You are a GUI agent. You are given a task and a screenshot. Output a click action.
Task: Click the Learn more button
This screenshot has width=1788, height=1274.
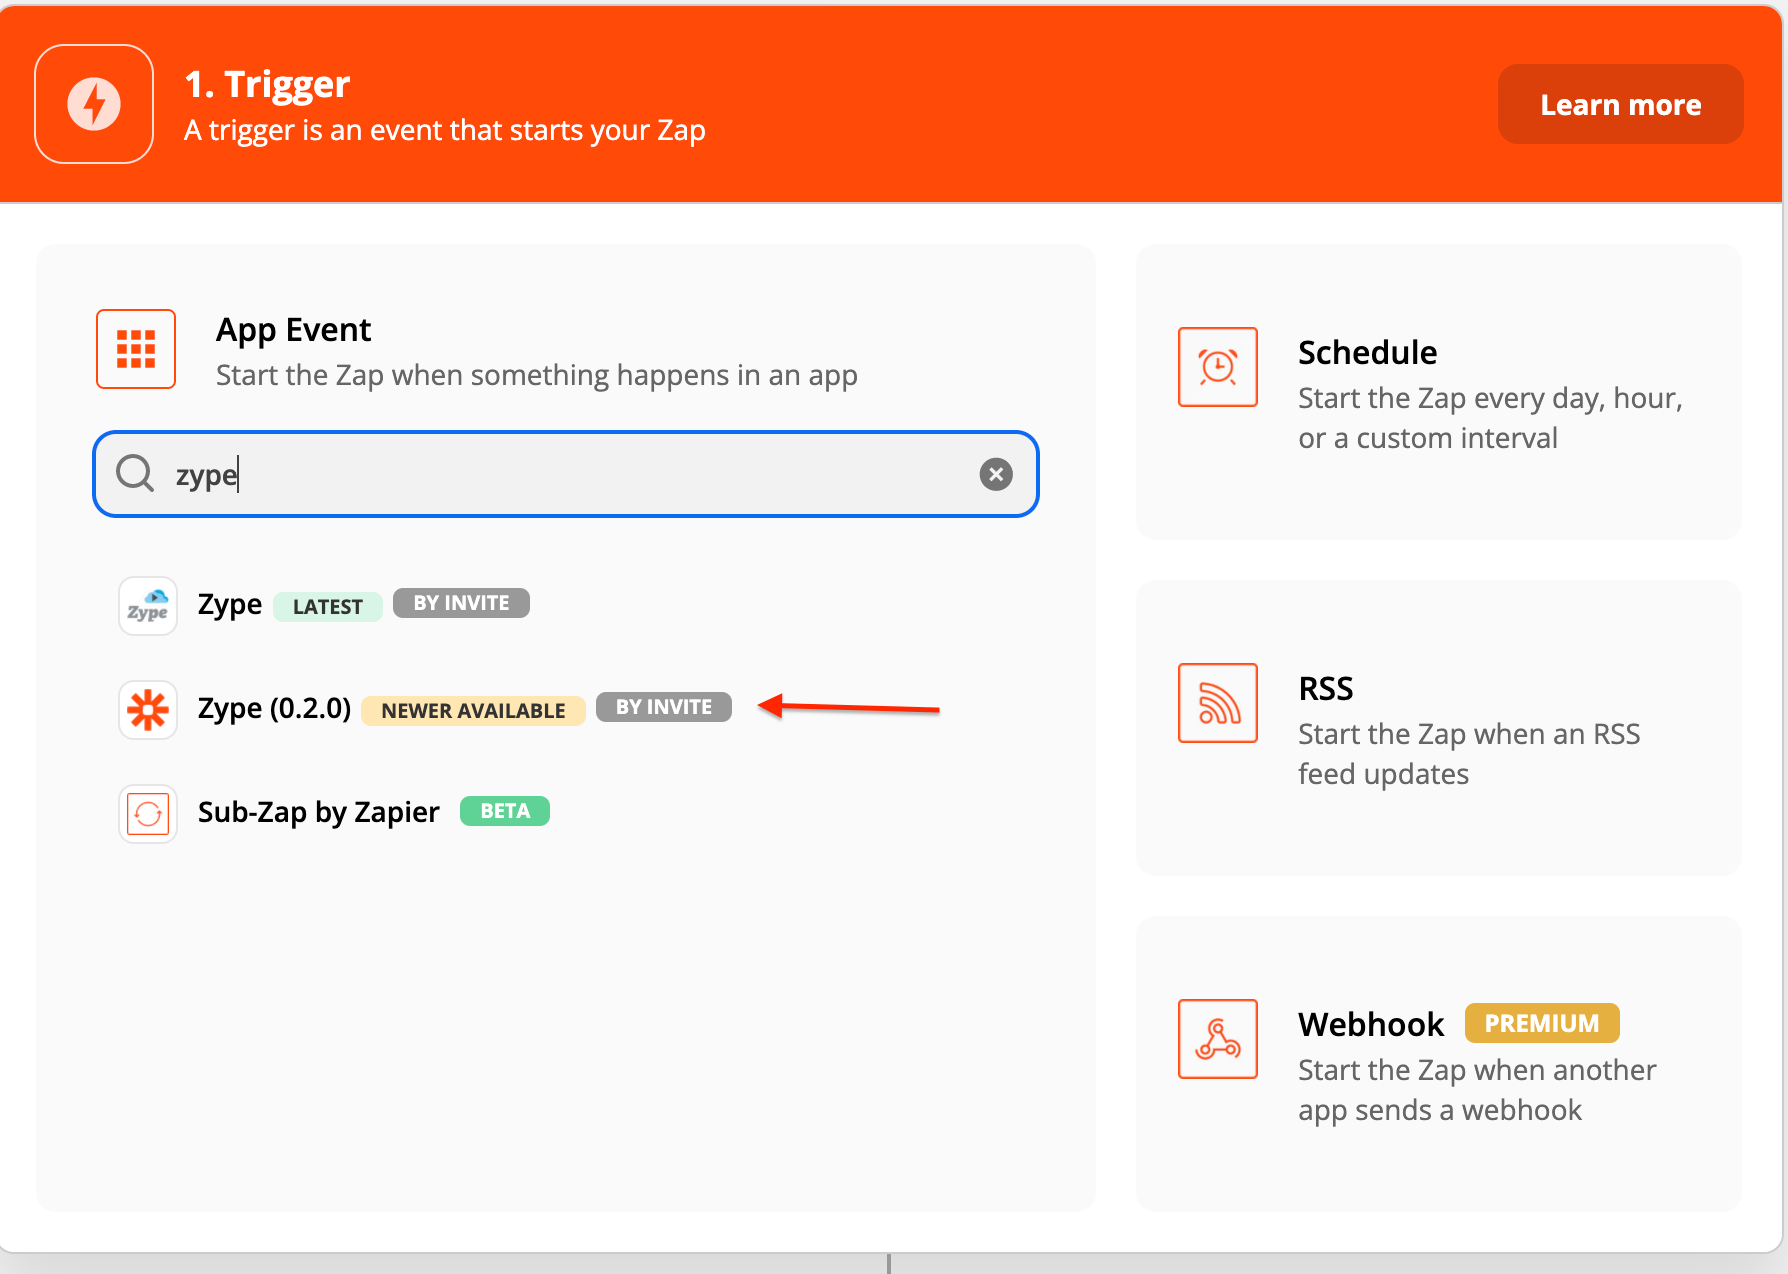1620,104
